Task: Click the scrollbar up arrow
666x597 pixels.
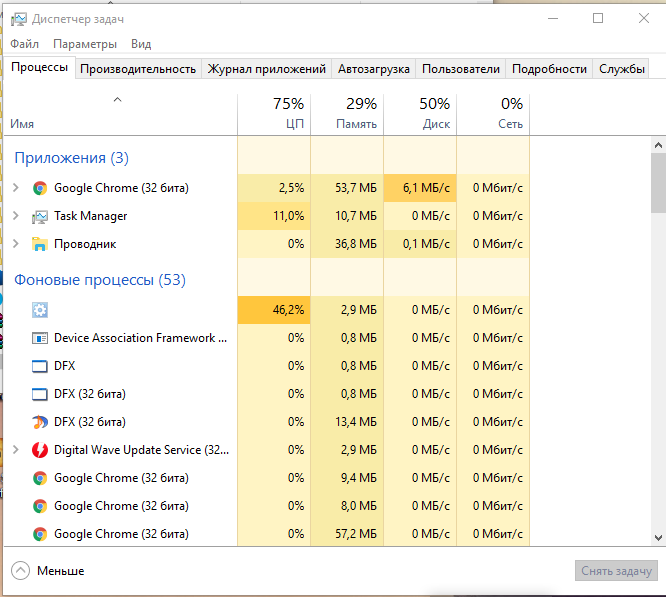Action: pyautogui.click(x=658, y=146)
